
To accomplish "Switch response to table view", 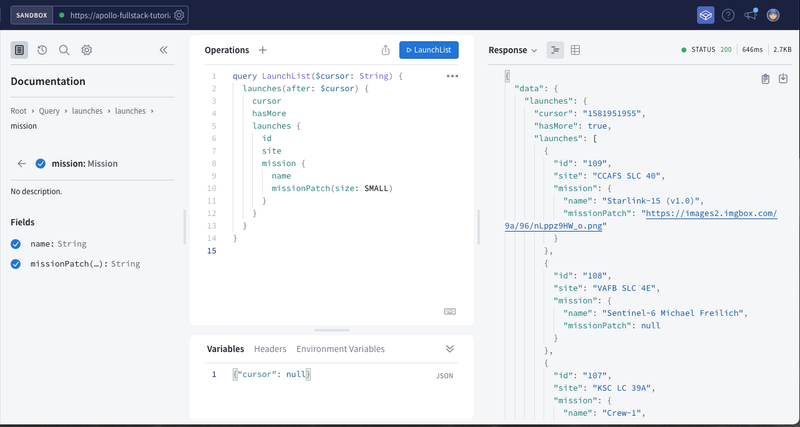I will coord(576,50).
